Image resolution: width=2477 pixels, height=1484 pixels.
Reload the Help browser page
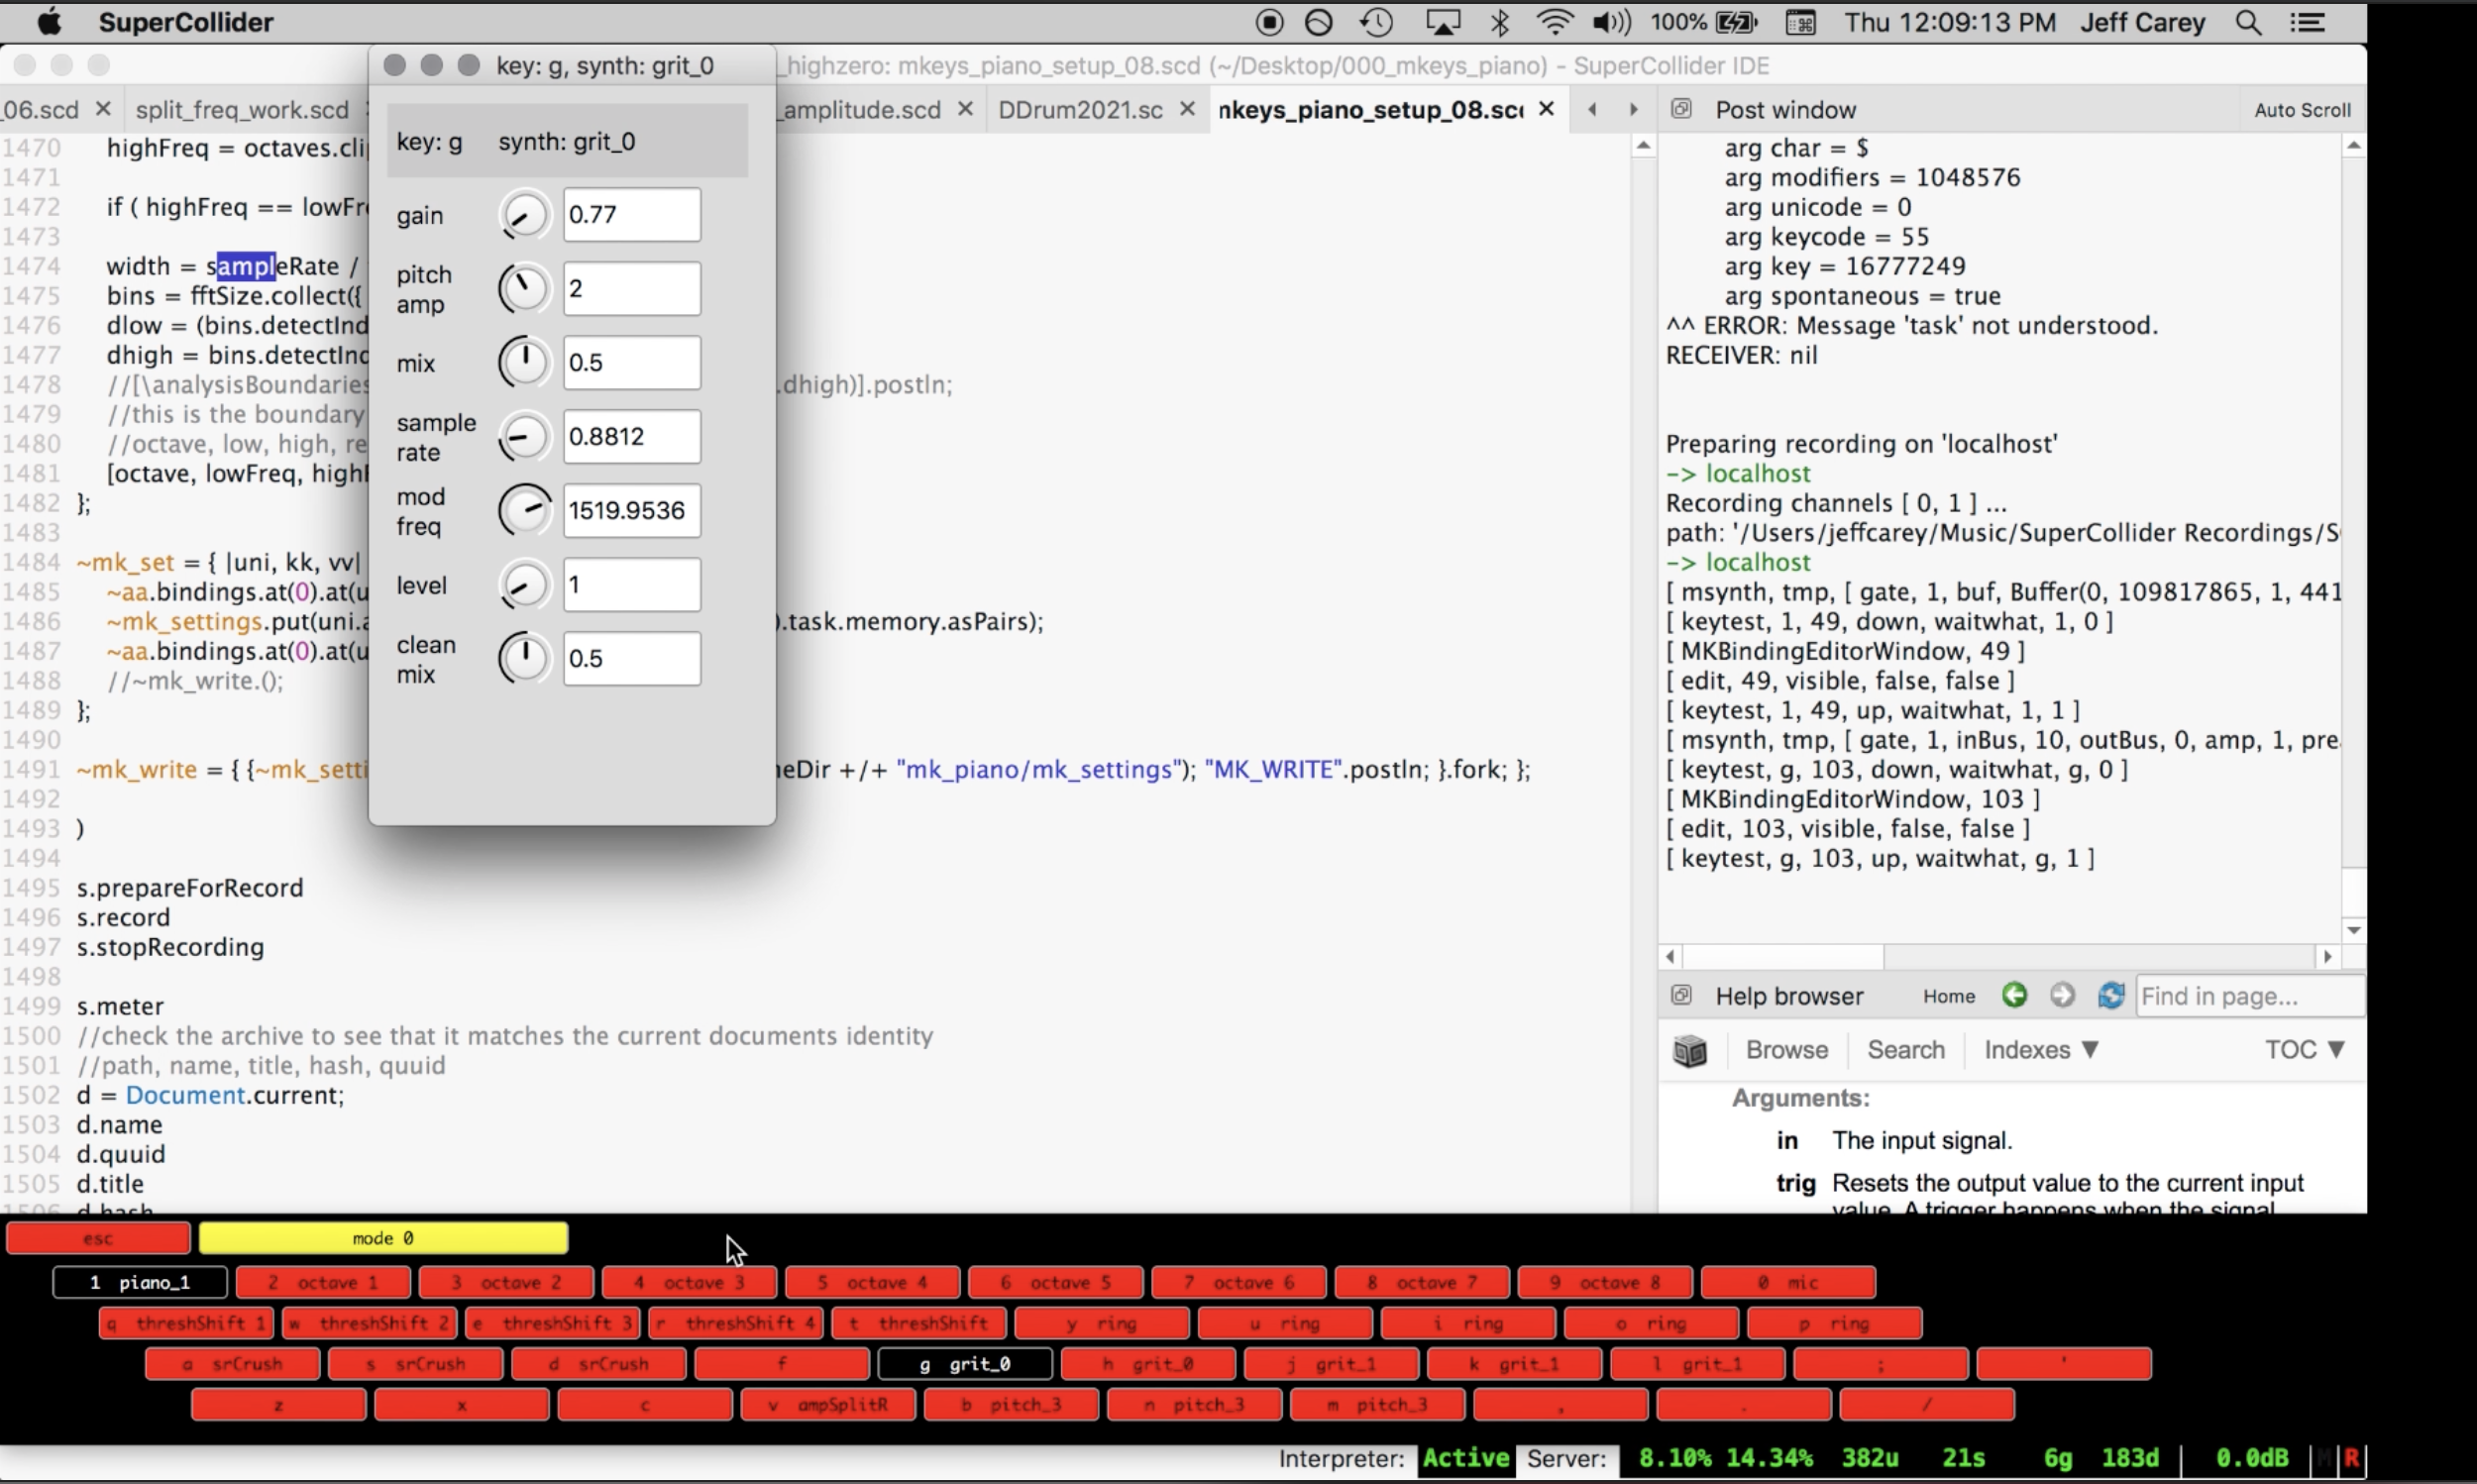tap(2111, 995)
